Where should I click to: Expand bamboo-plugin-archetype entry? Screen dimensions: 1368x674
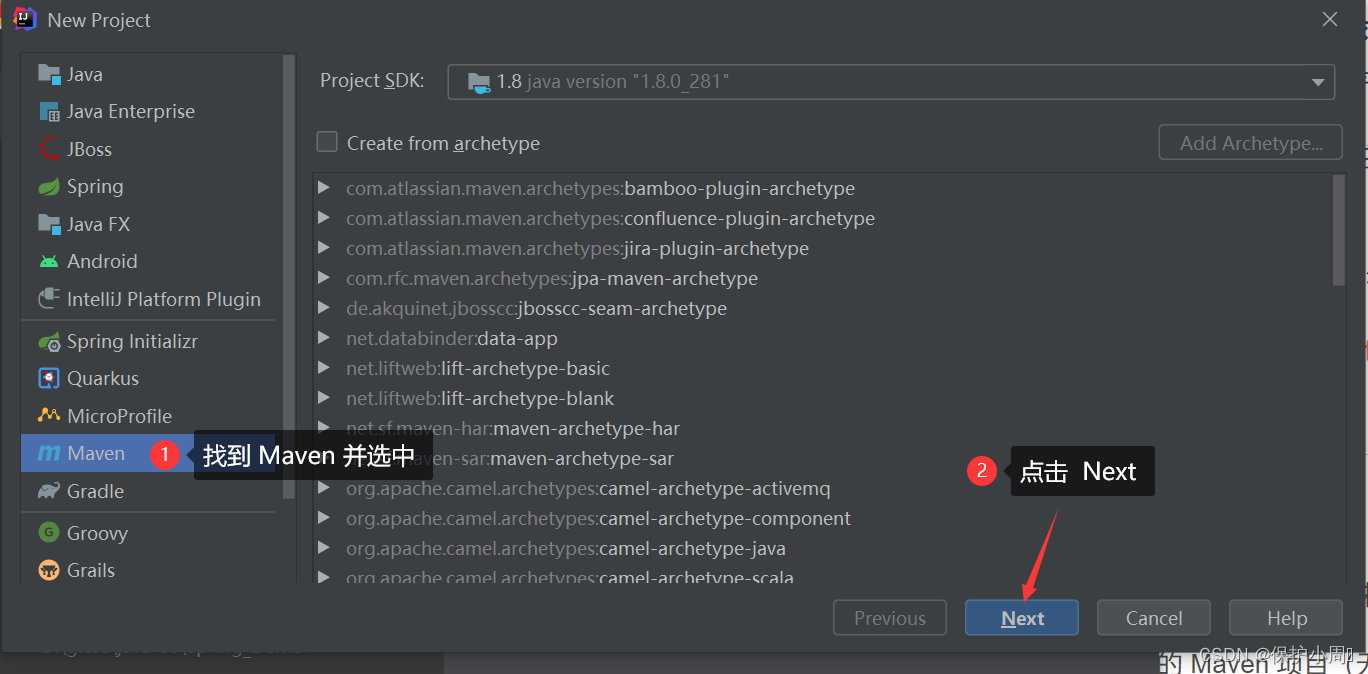point(323,188)
